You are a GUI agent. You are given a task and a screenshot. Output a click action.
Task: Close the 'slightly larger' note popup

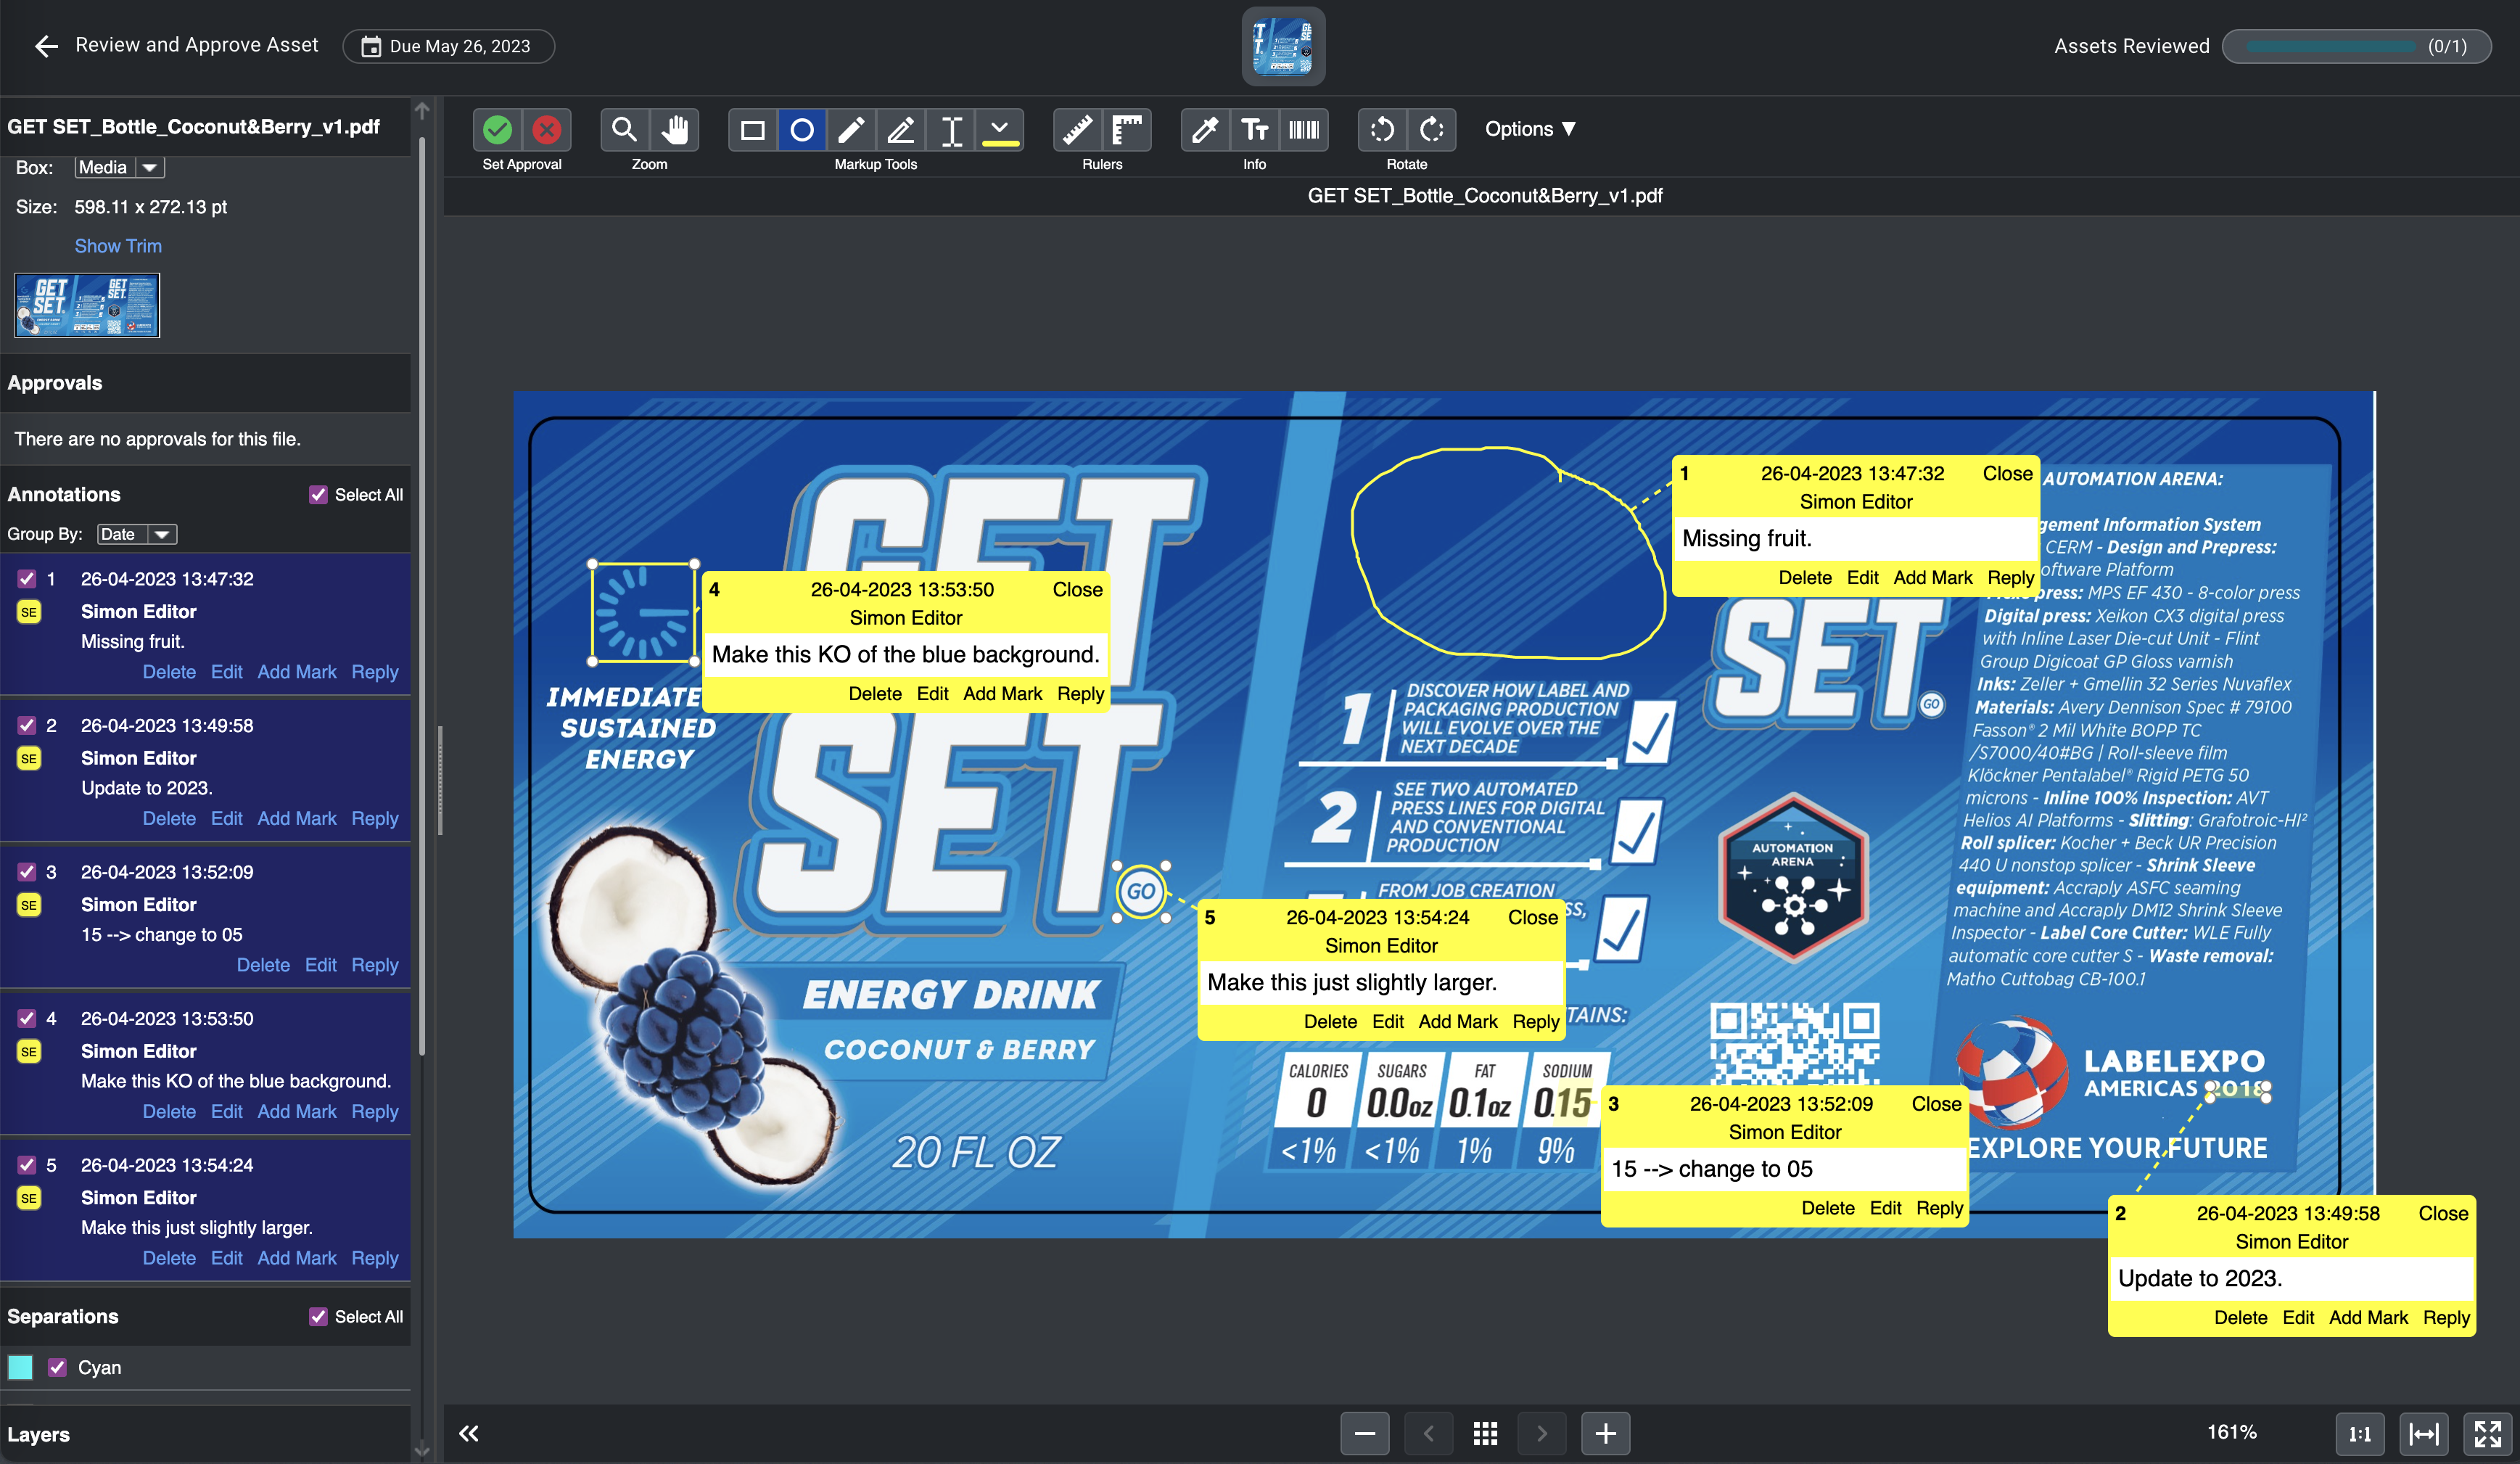(1532, 917)
